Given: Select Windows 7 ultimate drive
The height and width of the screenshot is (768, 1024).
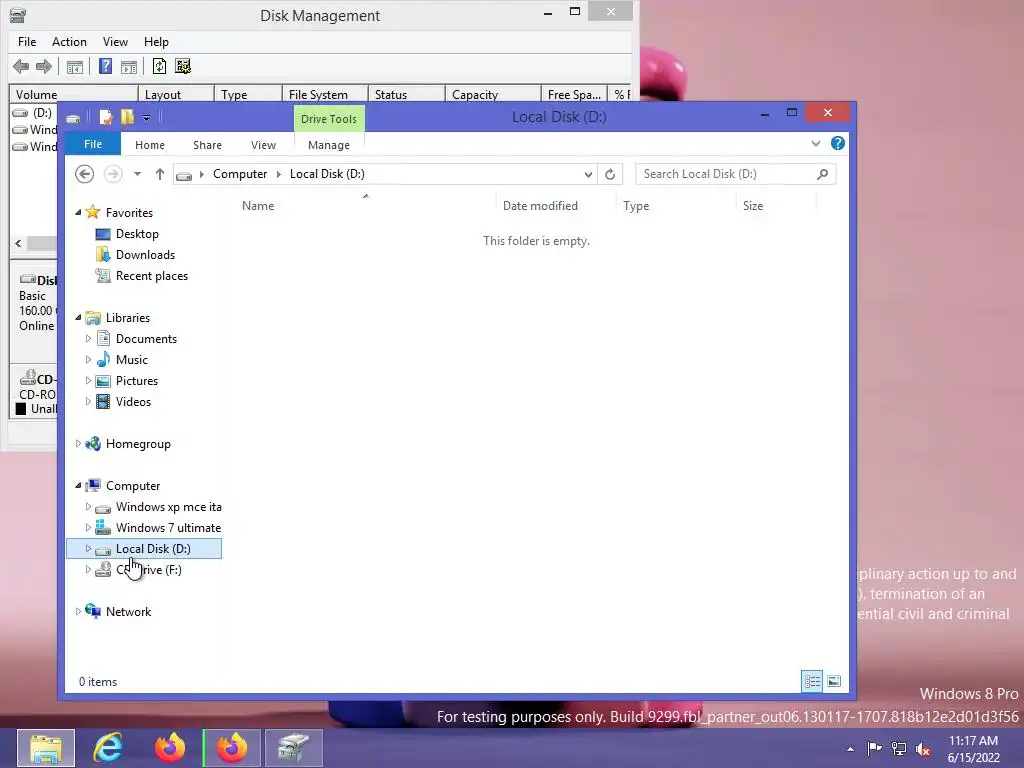Looking at the screenshot, I should pyautogui.click(x=168, y=528).
